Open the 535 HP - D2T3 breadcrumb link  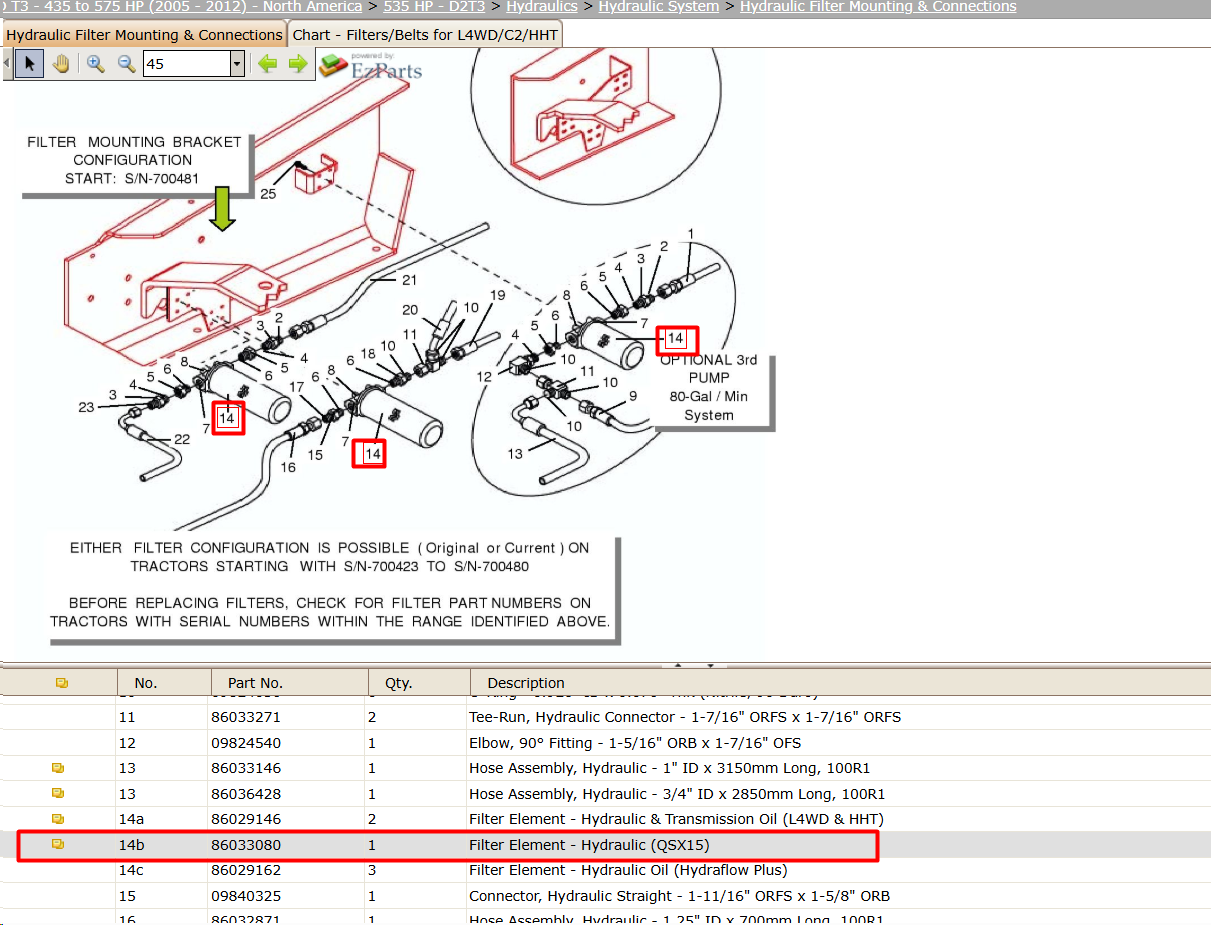tap(435, 6)
